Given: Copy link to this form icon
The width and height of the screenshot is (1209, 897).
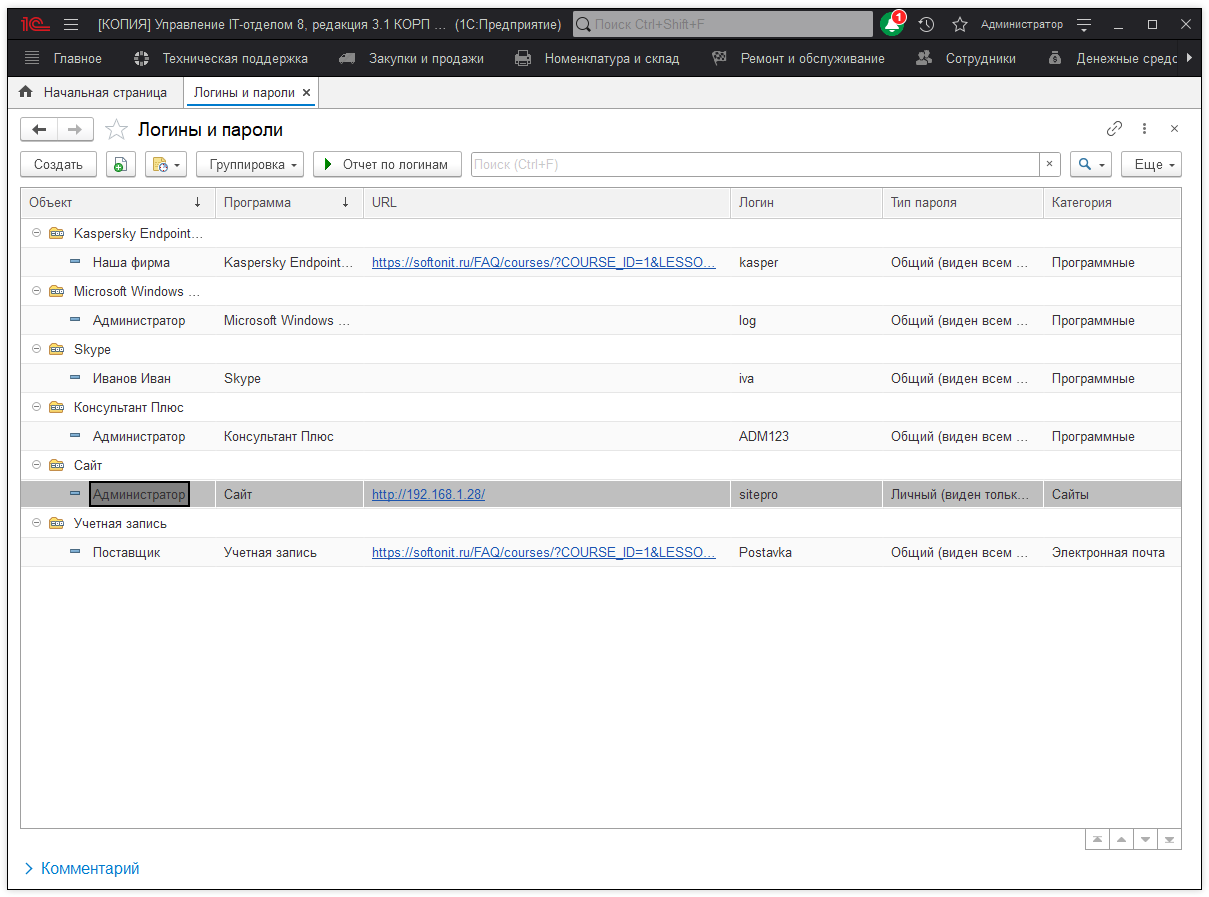Looking at the screenshot, I should (1114, 129).
